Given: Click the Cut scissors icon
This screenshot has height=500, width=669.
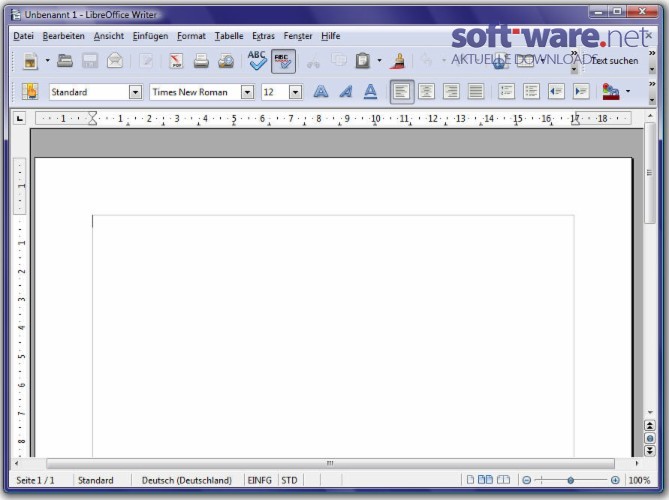Looking at the screenshot, I should (313, 62).
